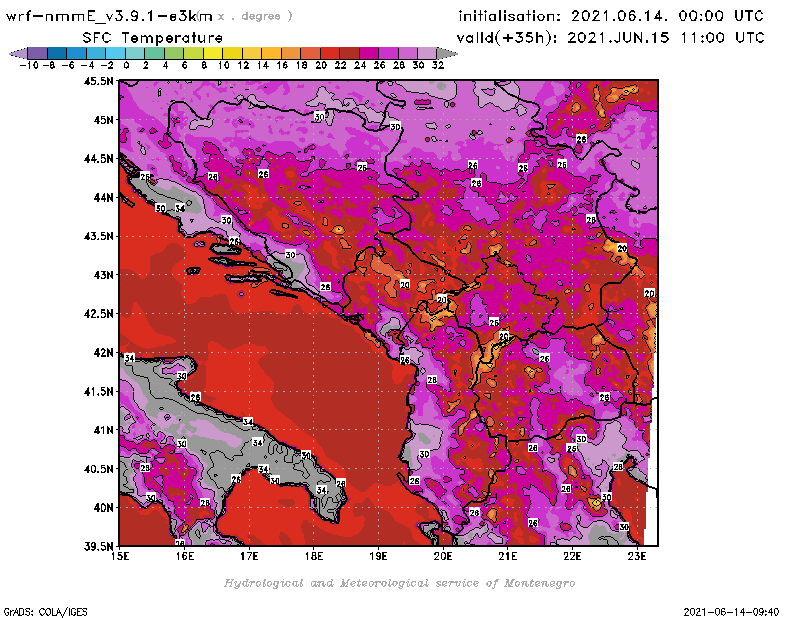Click the 'GrADS: COLA/IGES' footer text
This screenshot has width=800, height=618.
(45, 612)
